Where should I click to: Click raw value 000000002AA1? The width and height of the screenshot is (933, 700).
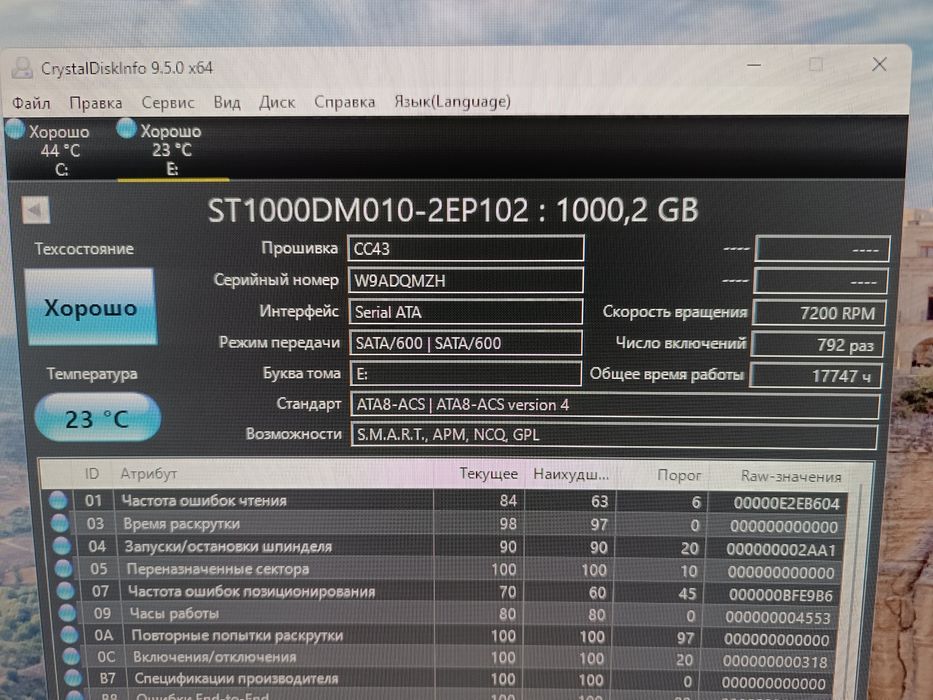click(x=781, y=549)
